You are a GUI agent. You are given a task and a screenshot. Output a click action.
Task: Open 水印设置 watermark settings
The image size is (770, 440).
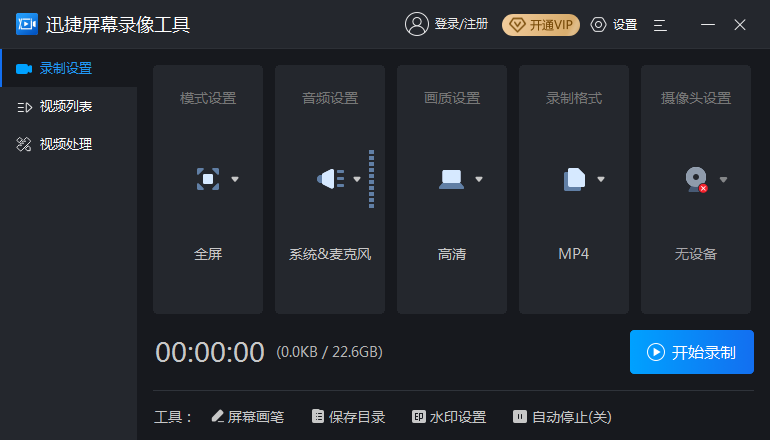click(x=449, y=417)
